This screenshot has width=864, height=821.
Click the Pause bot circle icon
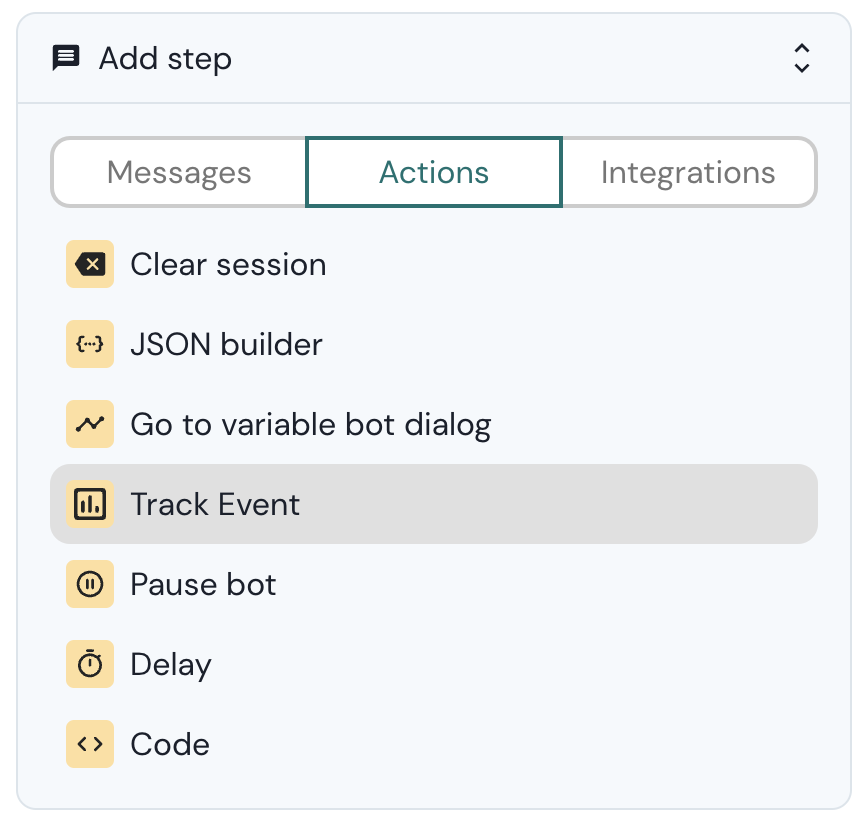coord(90,584)
